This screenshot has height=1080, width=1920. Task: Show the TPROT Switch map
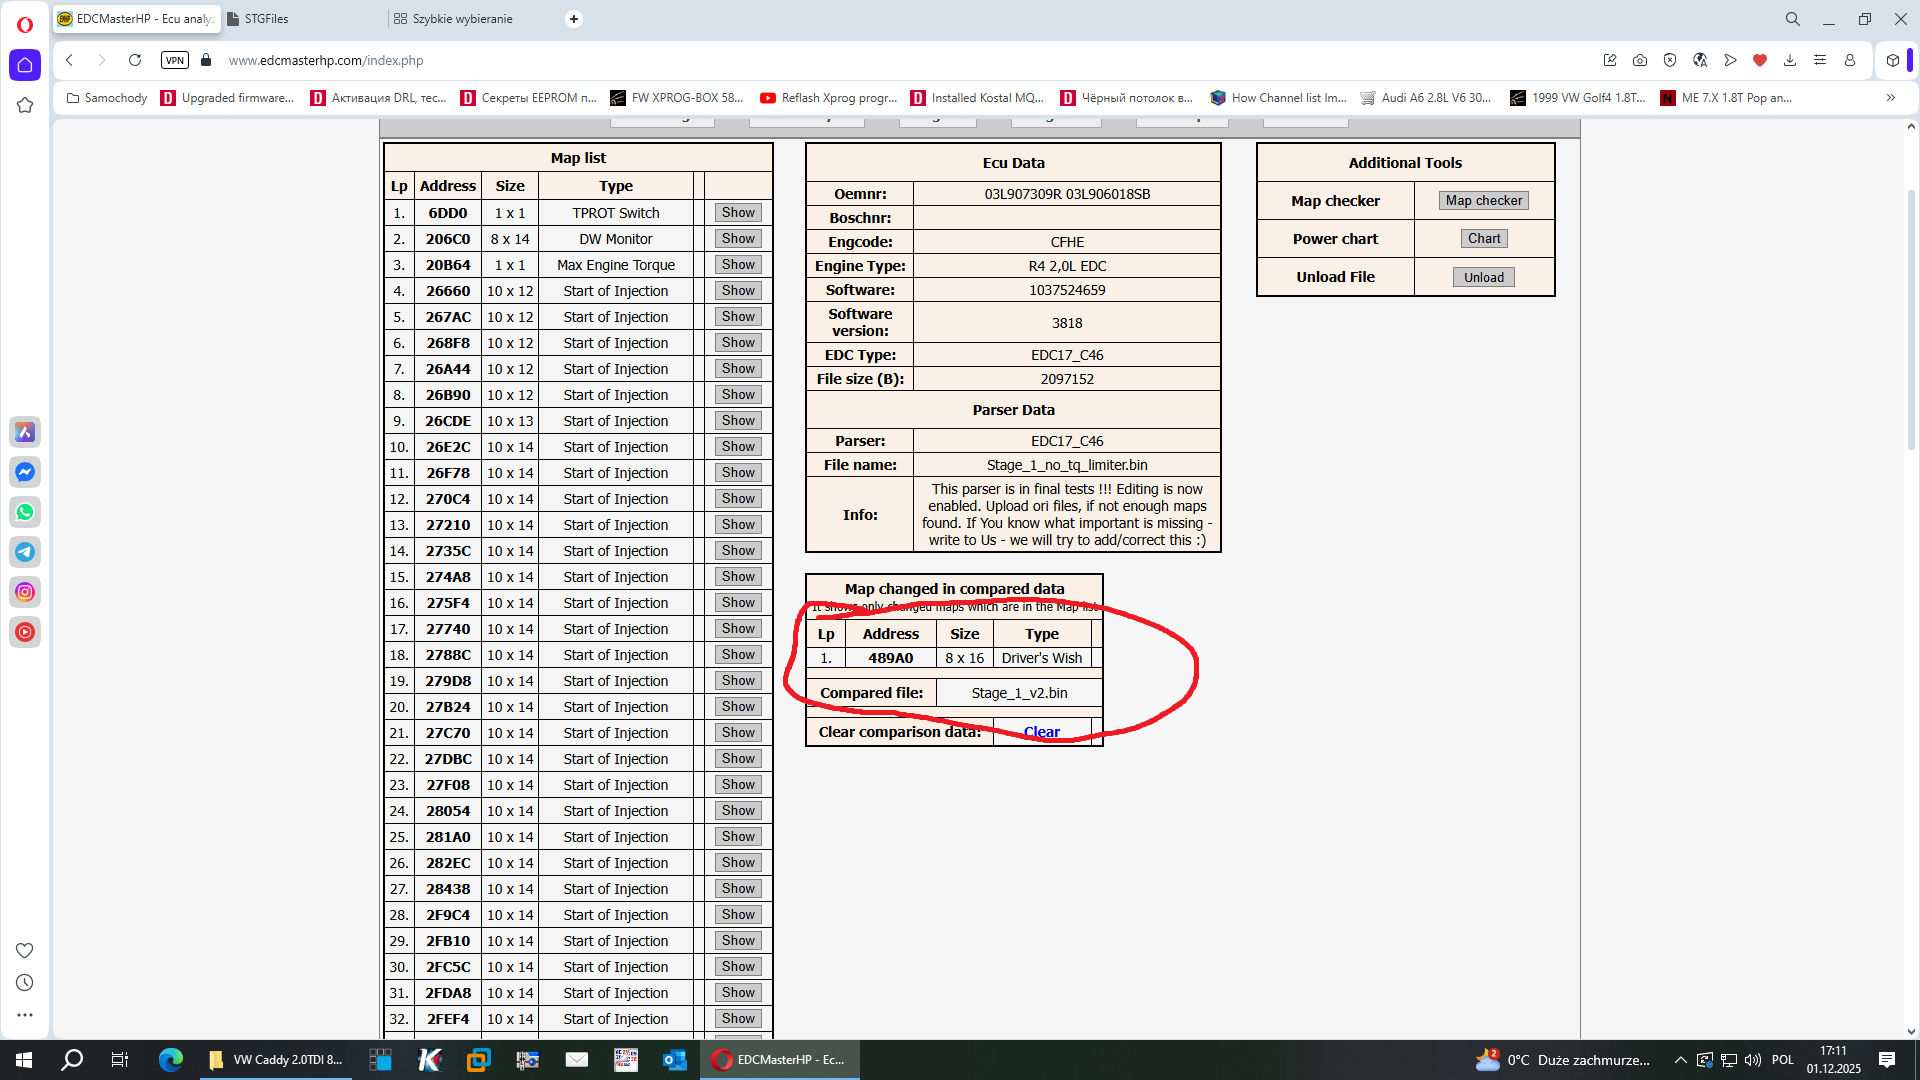[x=738, y=213]
